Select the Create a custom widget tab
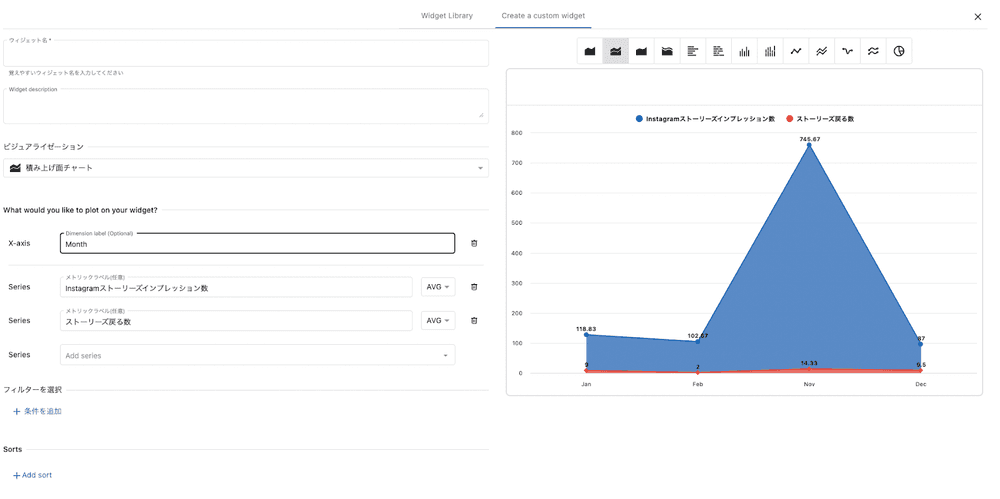1000x499 pixels. tap(543, 16)
